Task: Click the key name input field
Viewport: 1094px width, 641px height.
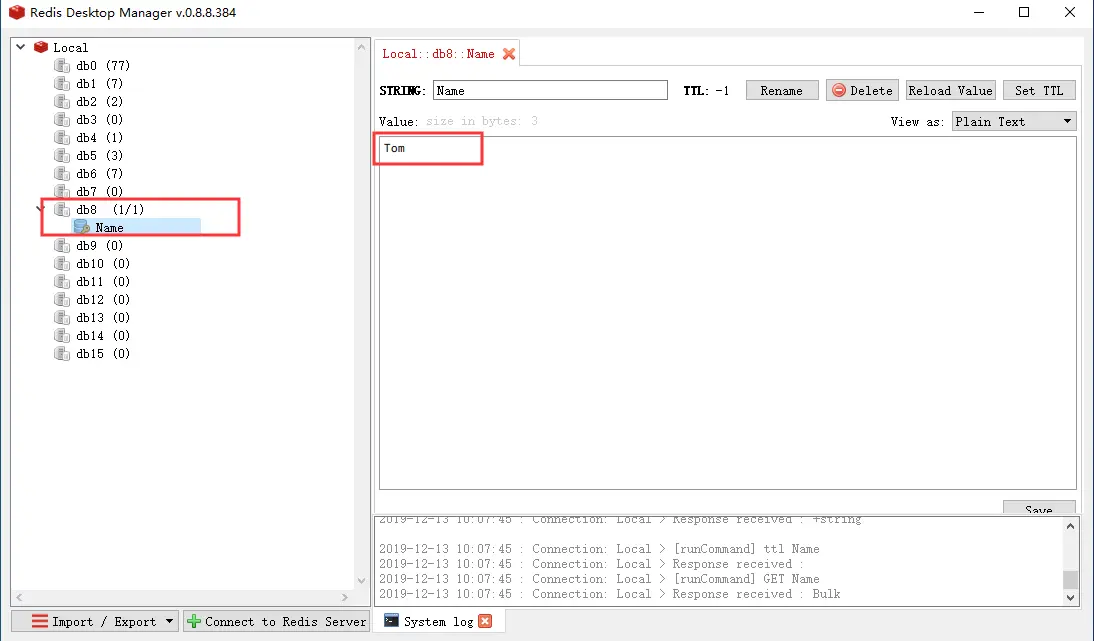Action: (x=550, y=91)
